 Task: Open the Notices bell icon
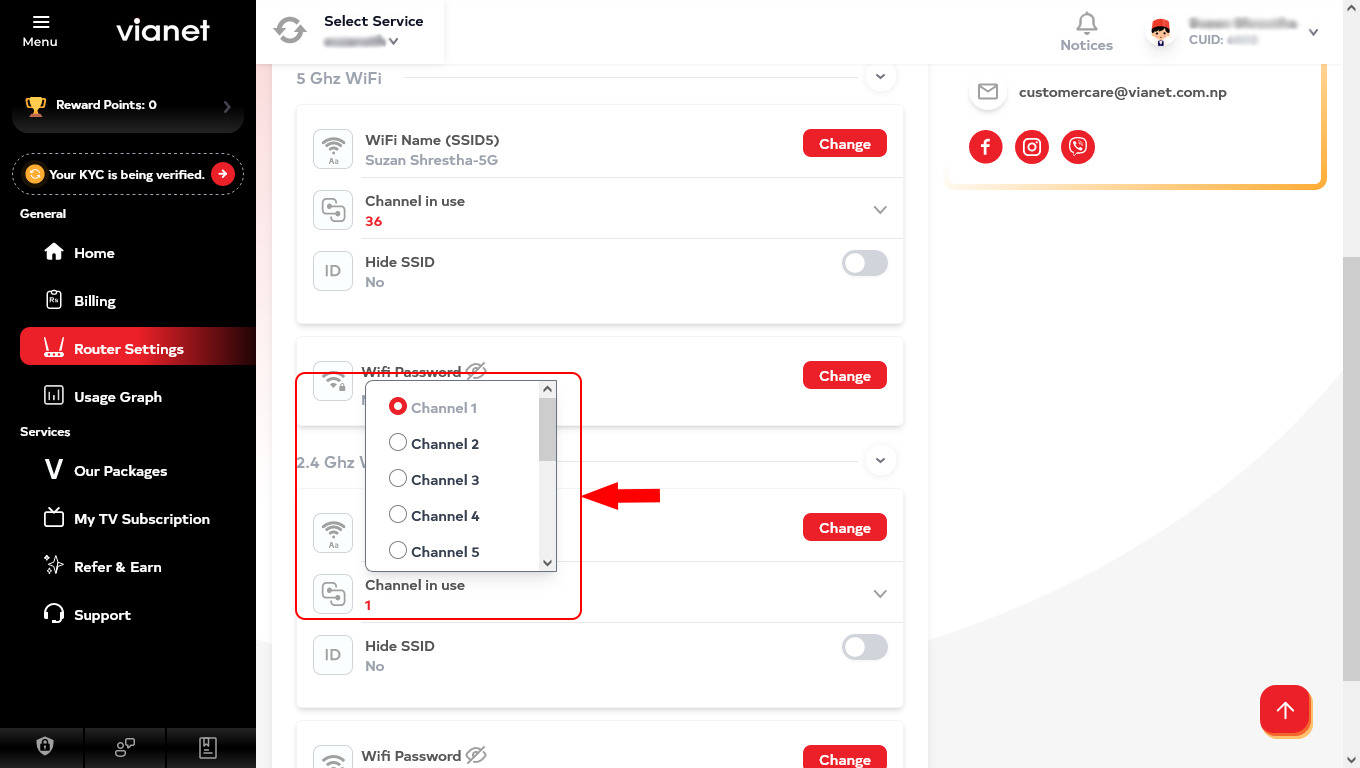tap(1086, 24)
